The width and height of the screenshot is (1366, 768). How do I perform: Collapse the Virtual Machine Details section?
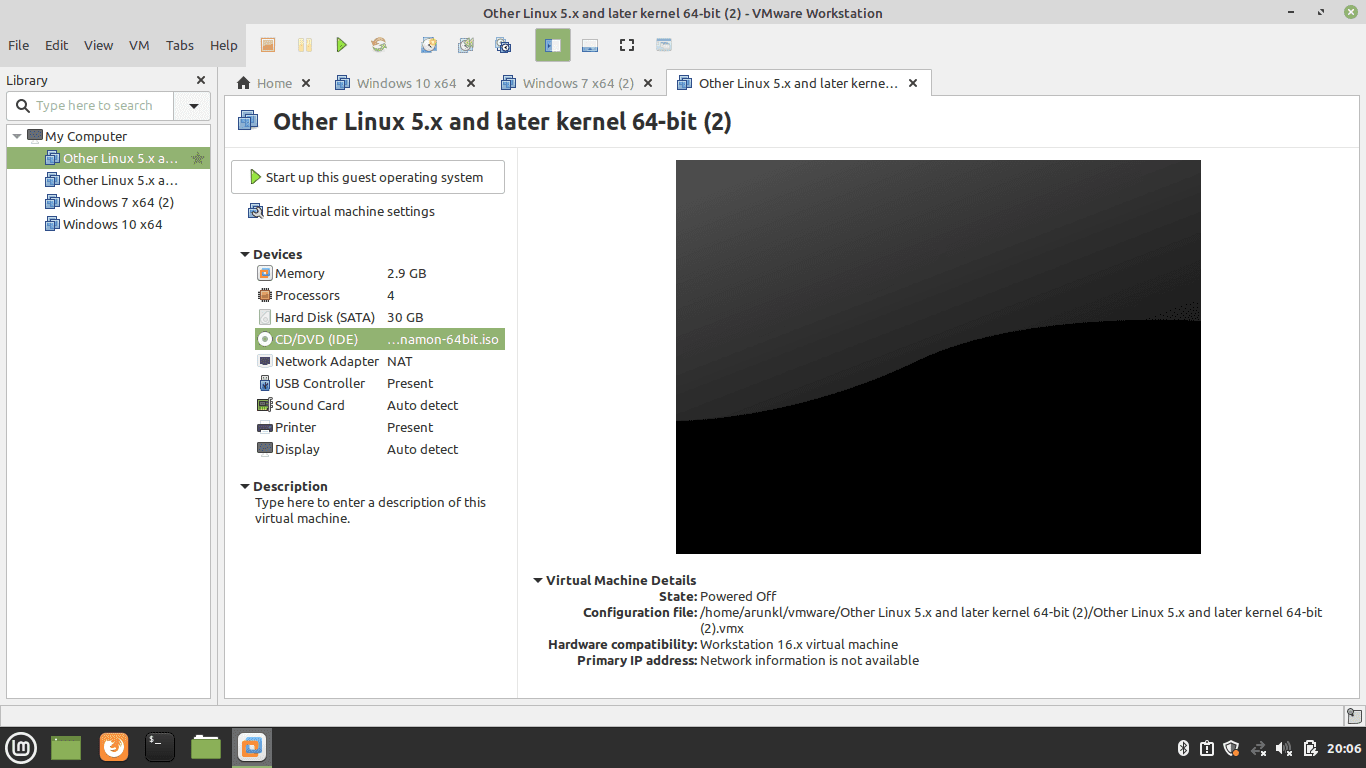click(538, 580)
